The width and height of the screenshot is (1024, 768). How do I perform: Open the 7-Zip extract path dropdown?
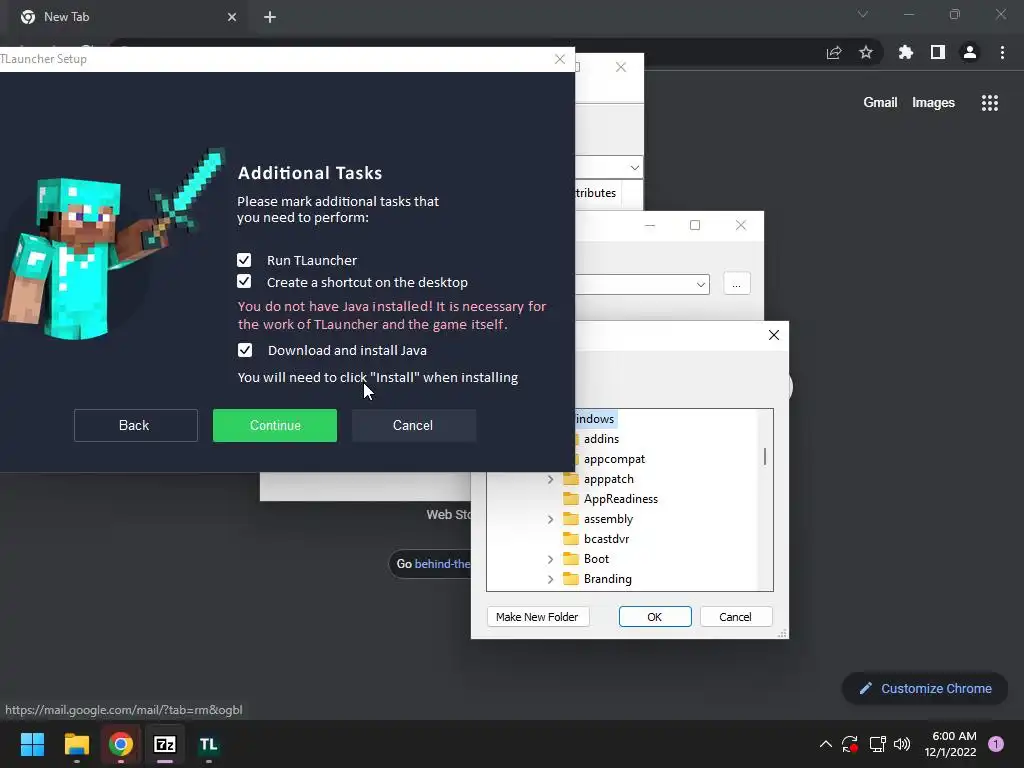click(700, 285)
